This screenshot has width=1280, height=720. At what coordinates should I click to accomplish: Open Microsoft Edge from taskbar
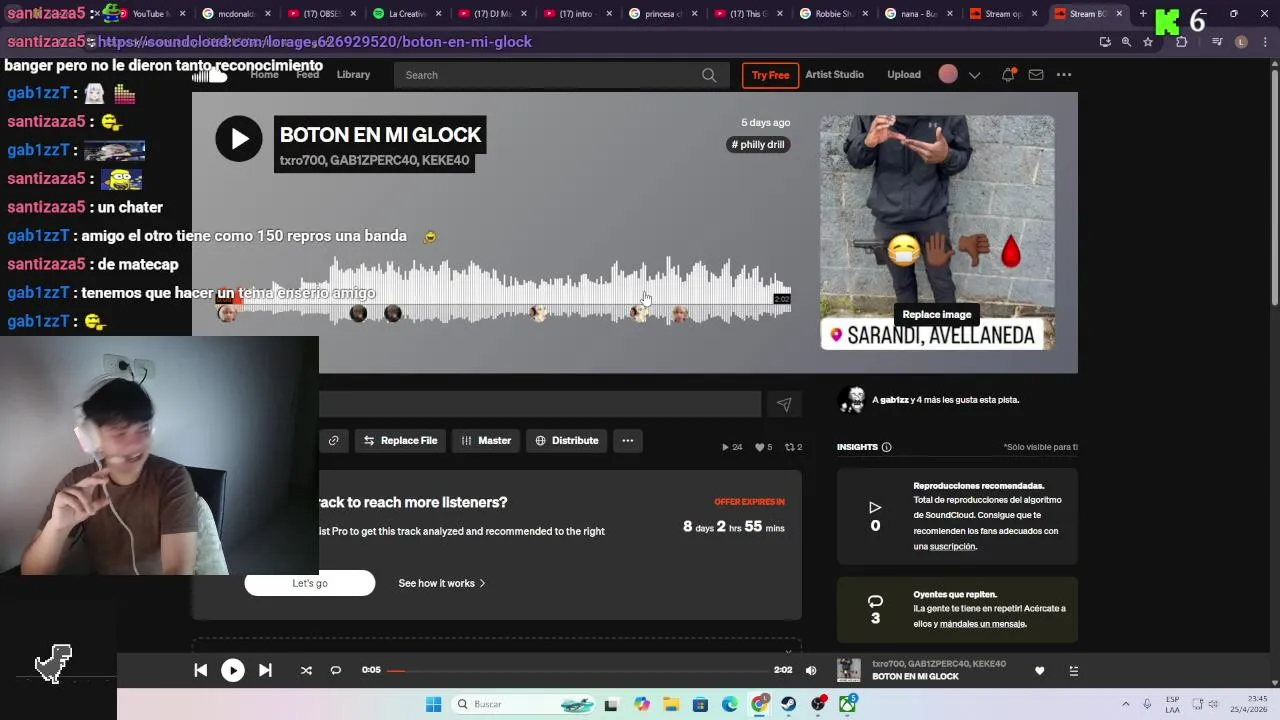pyautogui.click(x=730, y=704)
